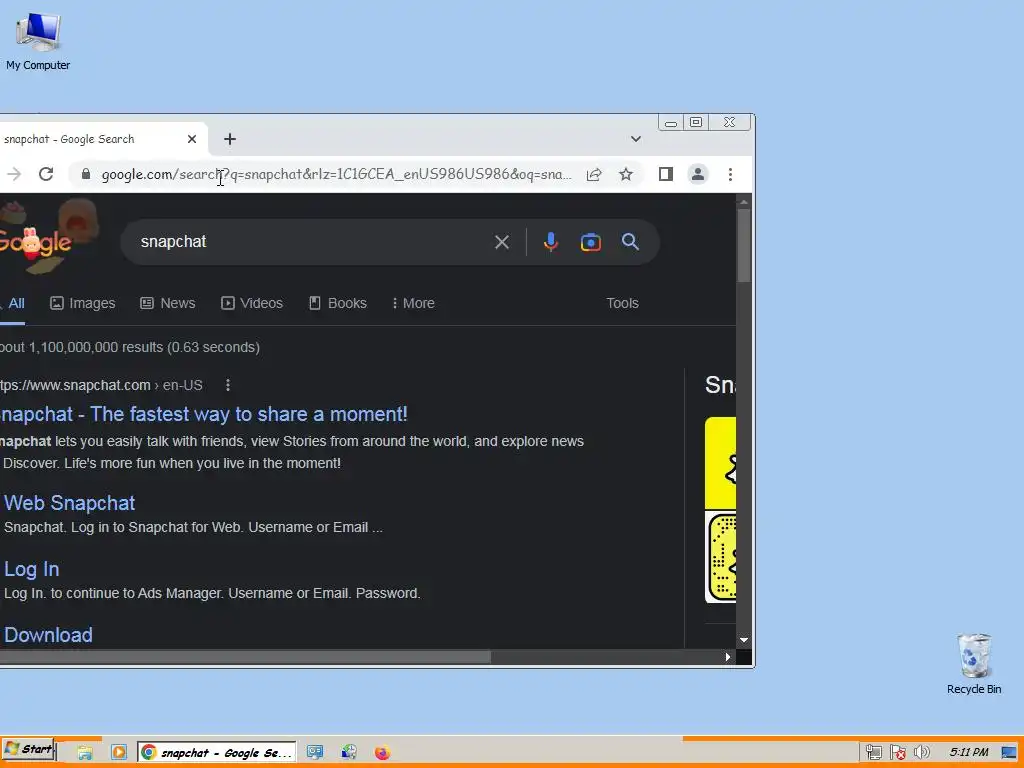
Task: Click the address bar URL
Action: (x=336, y=174)
